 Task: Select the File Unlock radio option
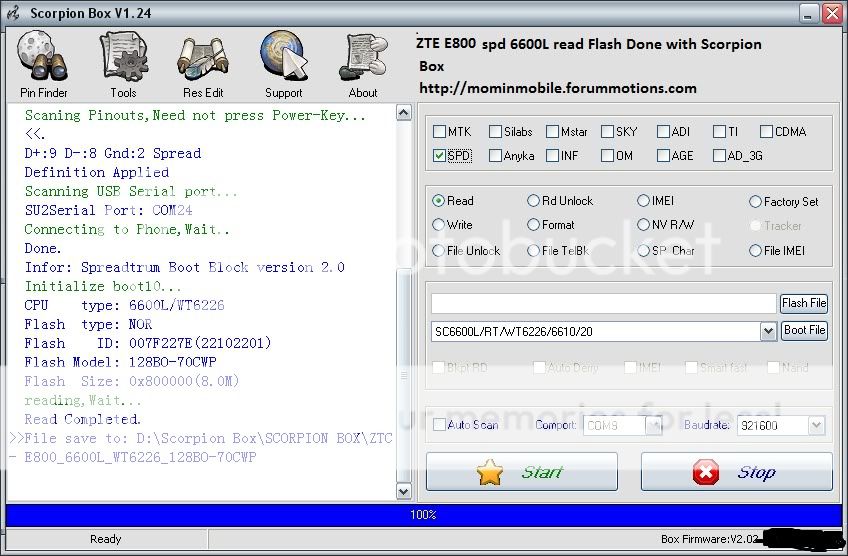438,250
